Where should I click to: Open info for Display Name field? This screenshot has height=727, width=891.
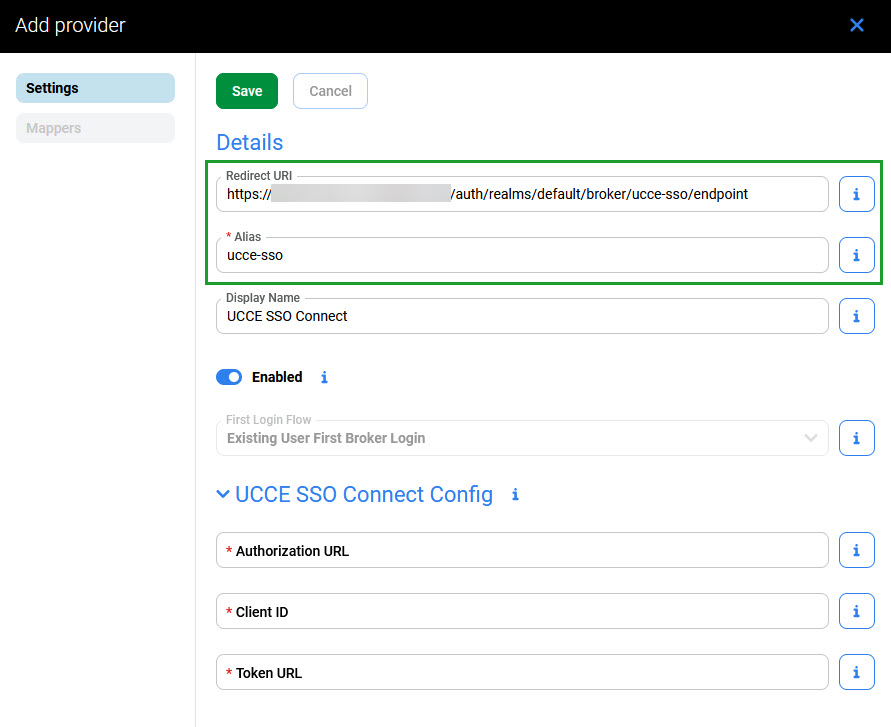click(x=857, y=316)
